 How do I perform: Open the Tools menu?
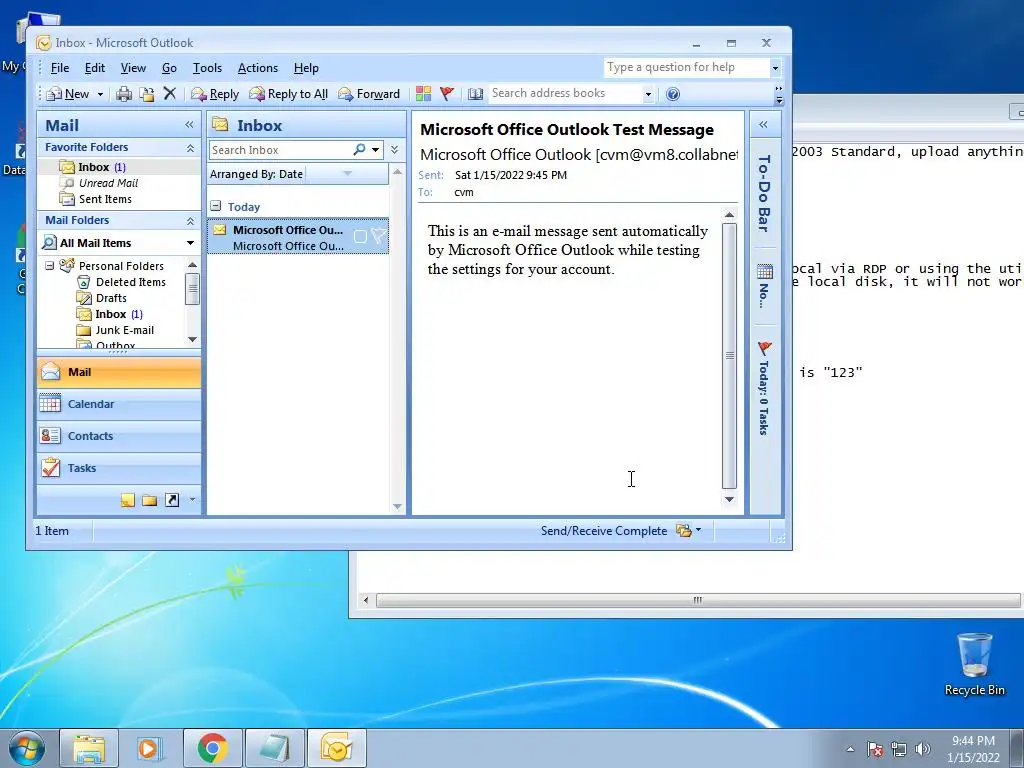pos(207,68)
